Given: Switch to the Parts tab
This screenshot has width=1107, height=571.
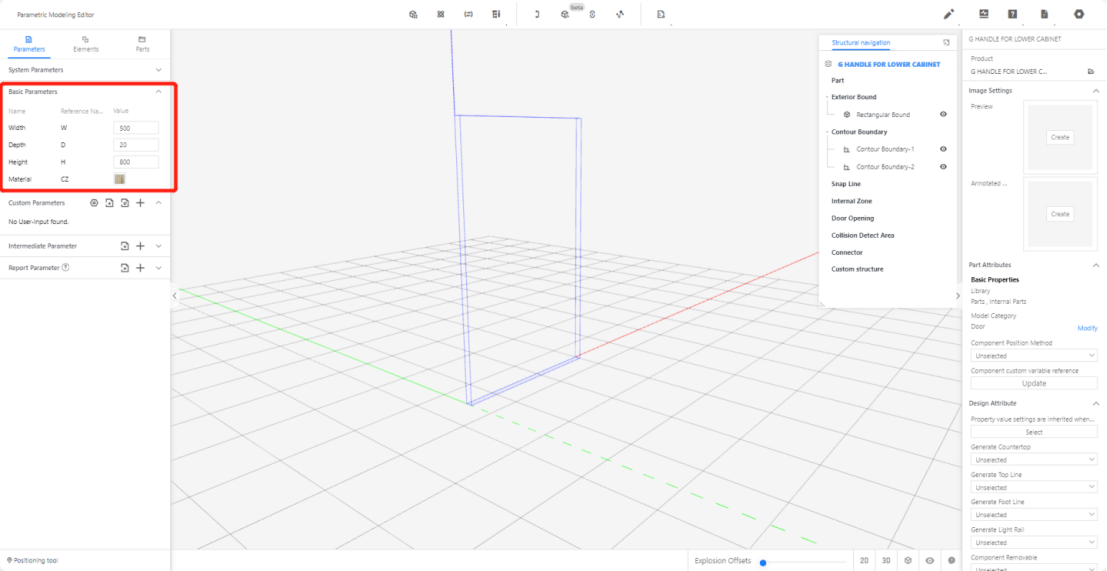Looking at the screenshot, I should point(142,43).
